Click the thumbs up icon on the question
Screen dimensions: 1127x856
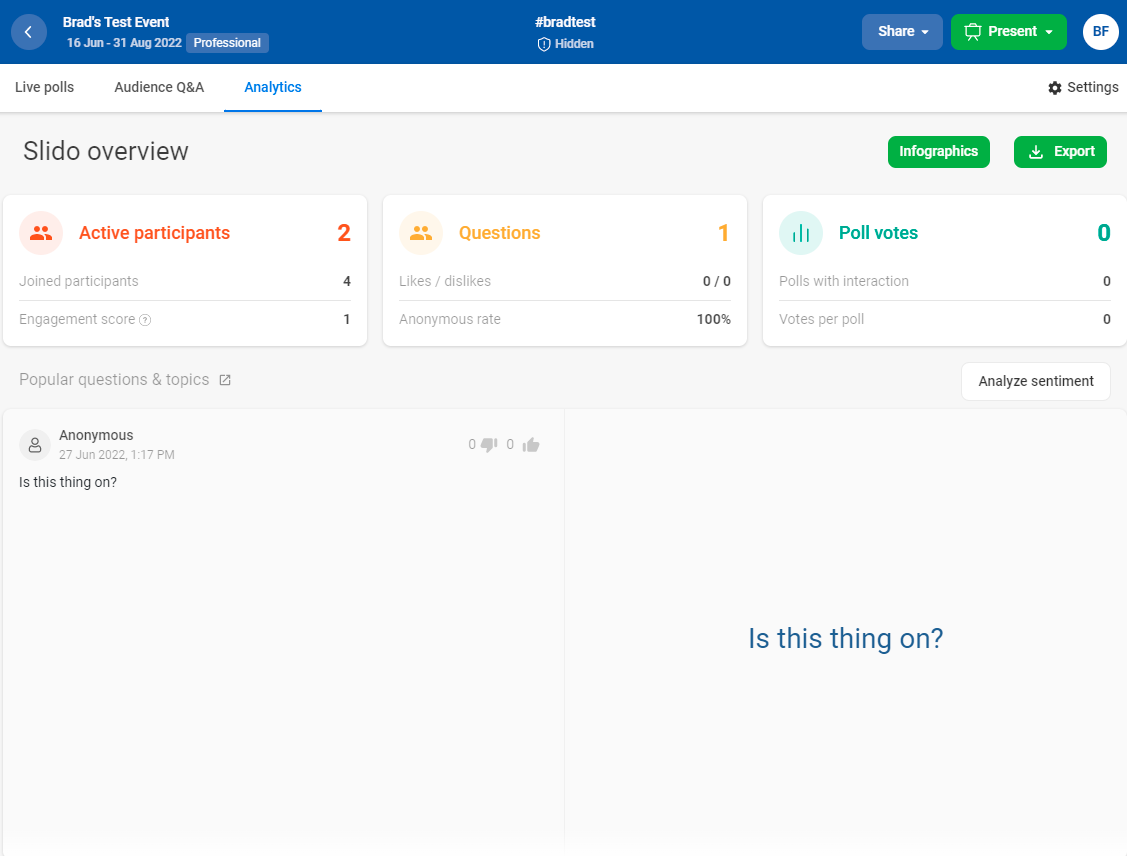click(530, 444)
